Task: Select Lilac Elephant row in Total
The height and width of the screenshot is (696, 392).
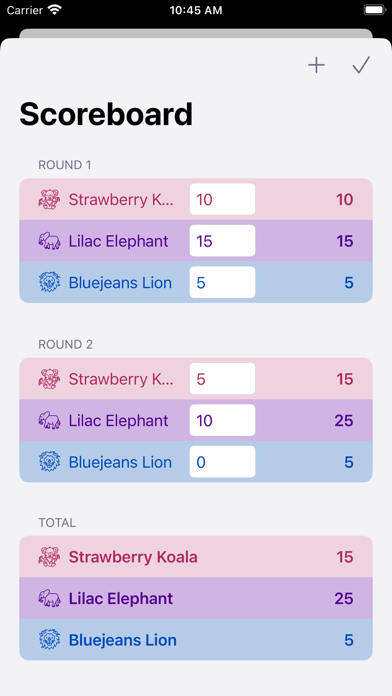Action: coord(196,598)
